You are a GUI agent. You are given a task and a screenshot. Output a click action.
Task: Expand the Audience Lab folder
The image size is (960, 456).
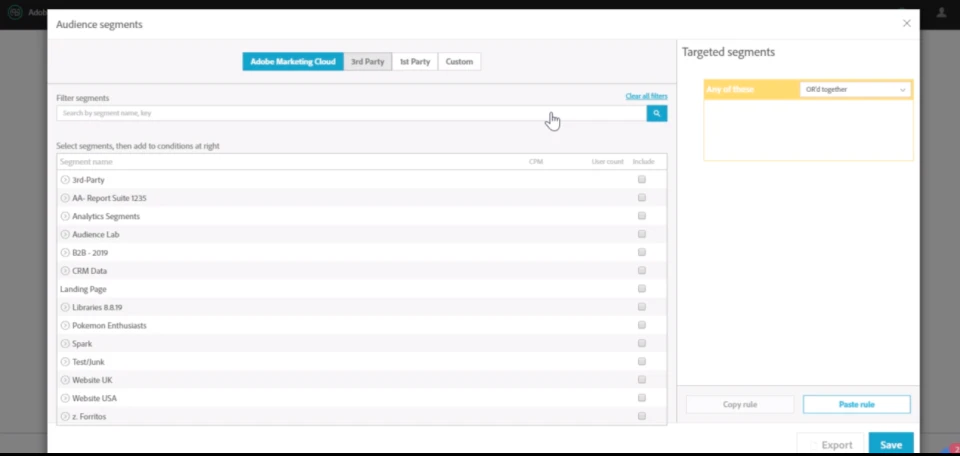(65, 234)
